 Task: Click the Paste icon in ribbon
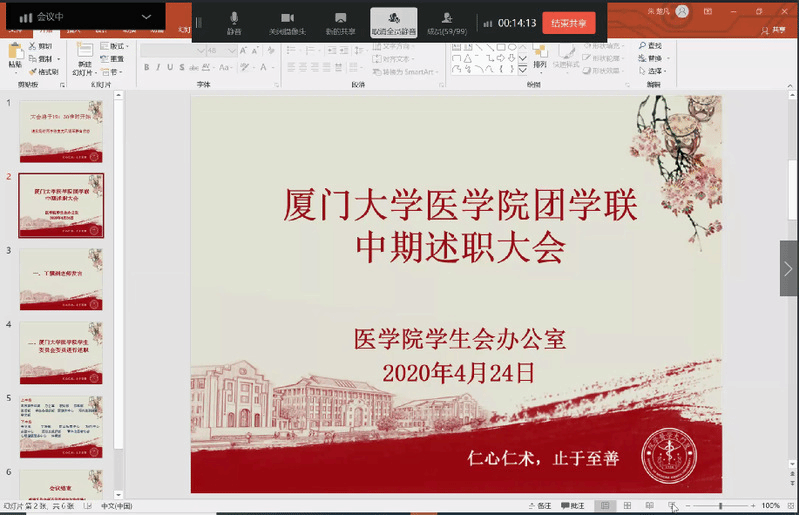click(15, 54)
